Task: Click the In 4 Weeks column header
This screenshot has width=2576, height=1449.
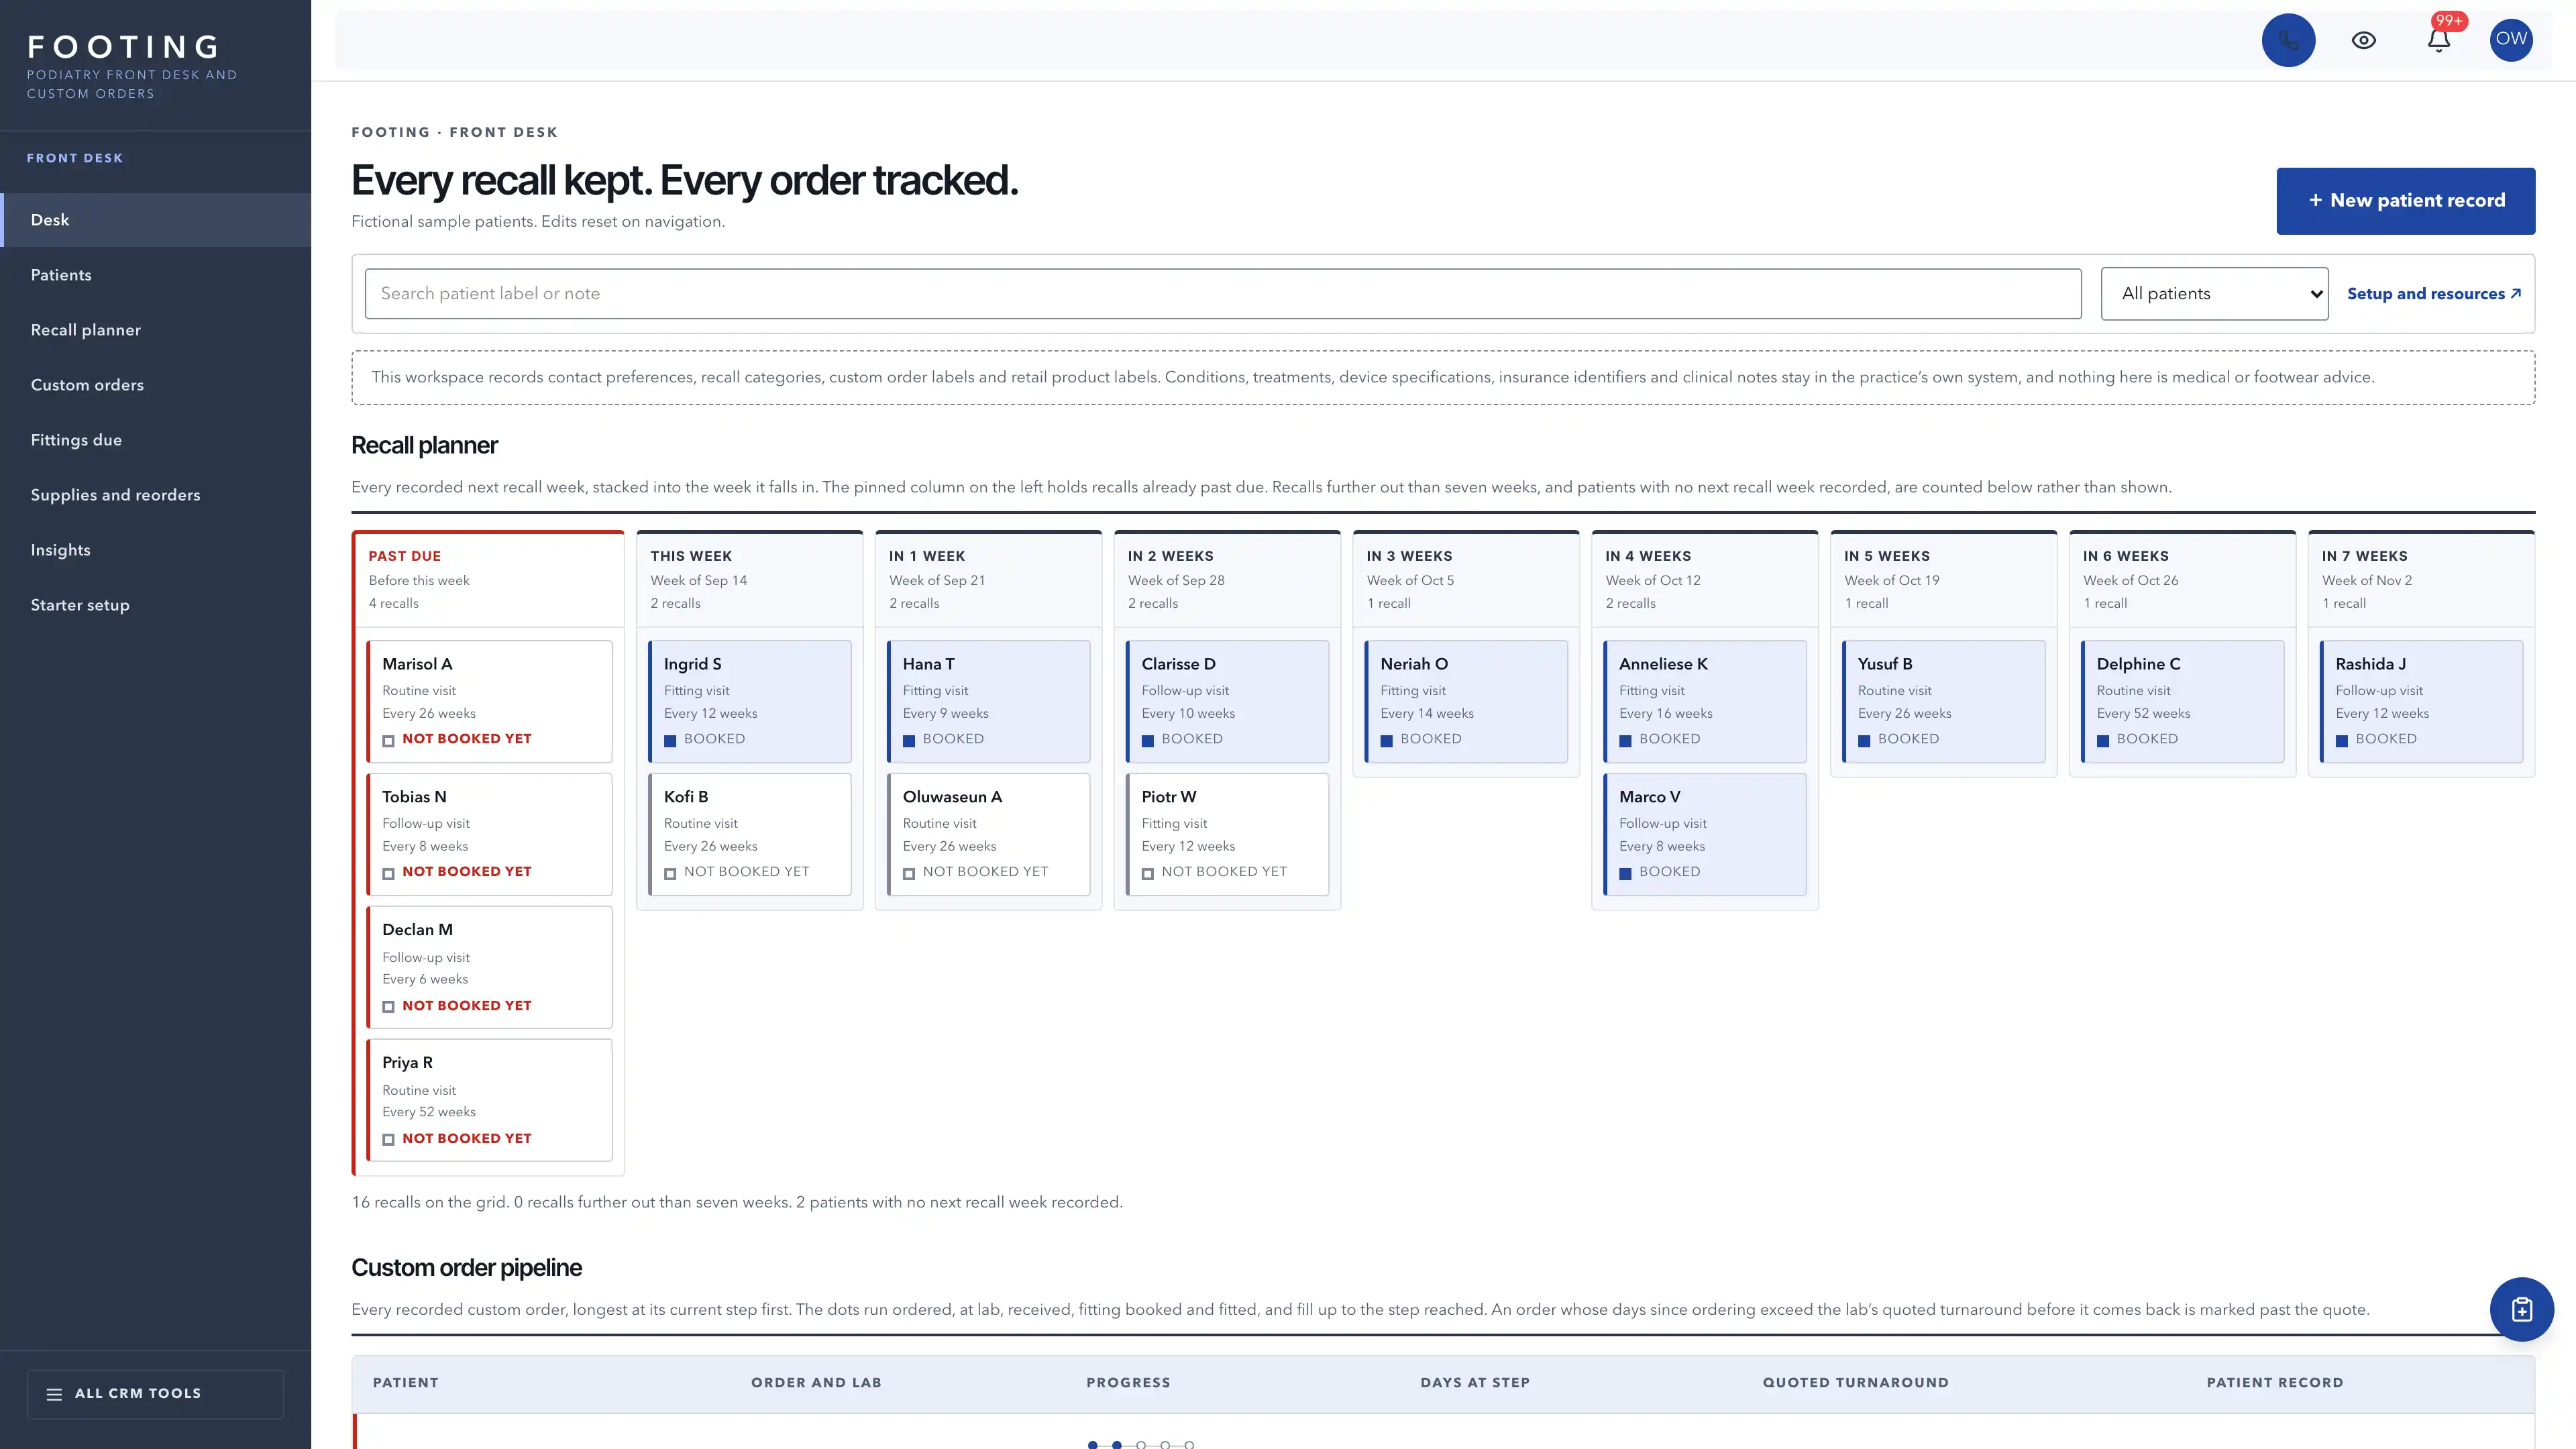Action: [x=1648, y=556]
